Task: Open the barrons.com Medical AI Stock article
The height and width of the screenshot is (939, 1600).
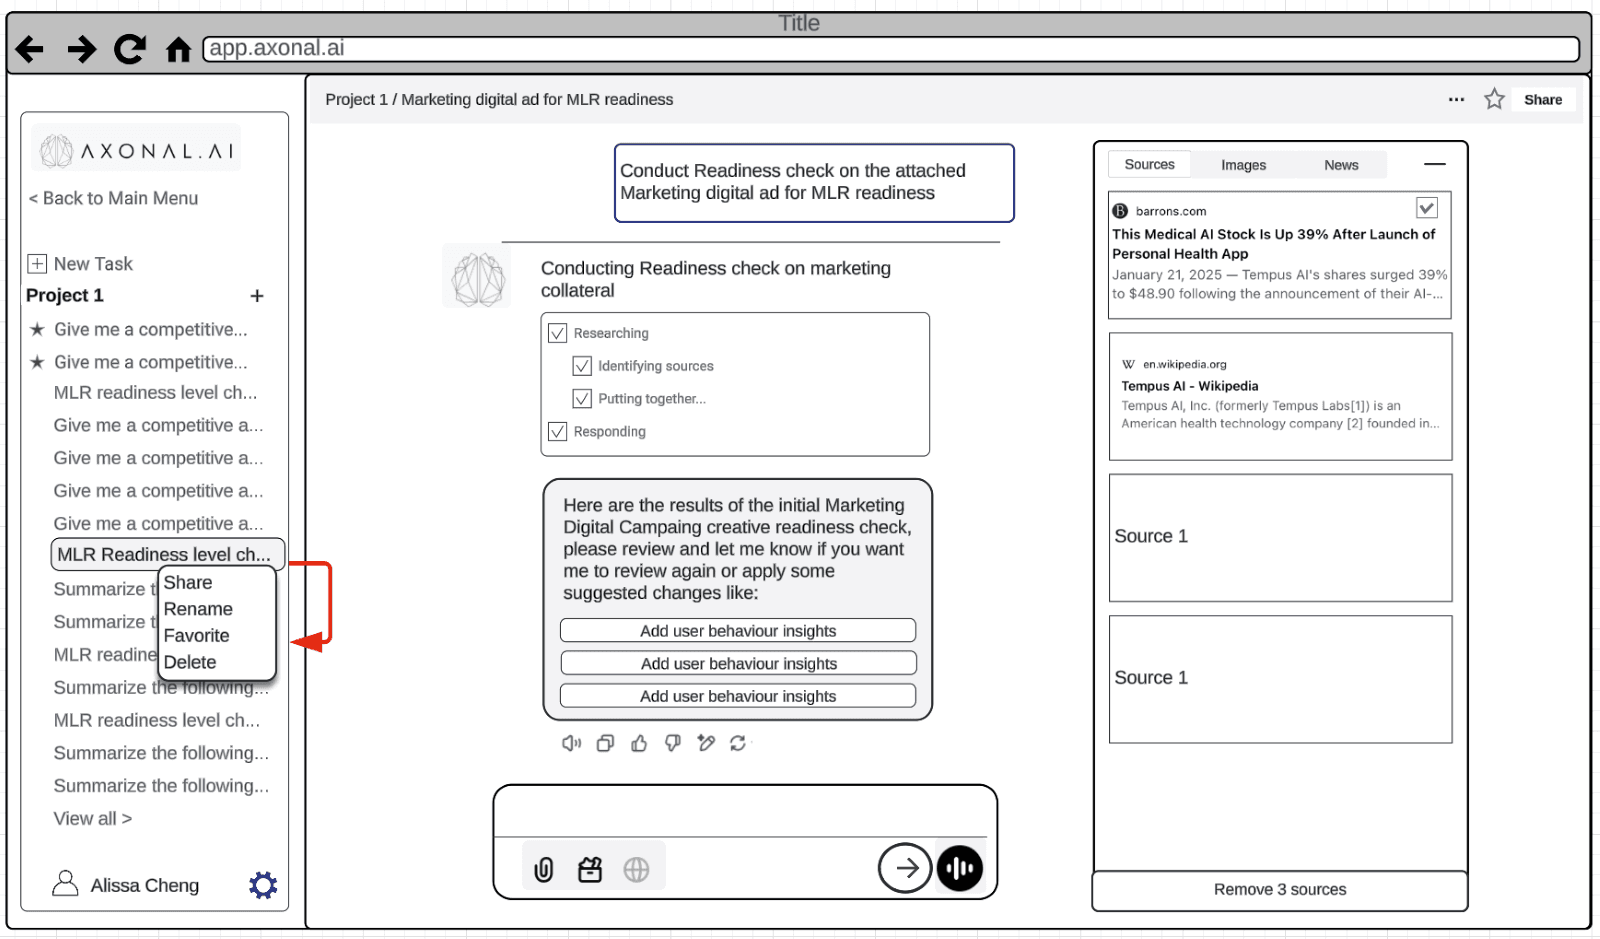Action: [x=1279, y=255]
